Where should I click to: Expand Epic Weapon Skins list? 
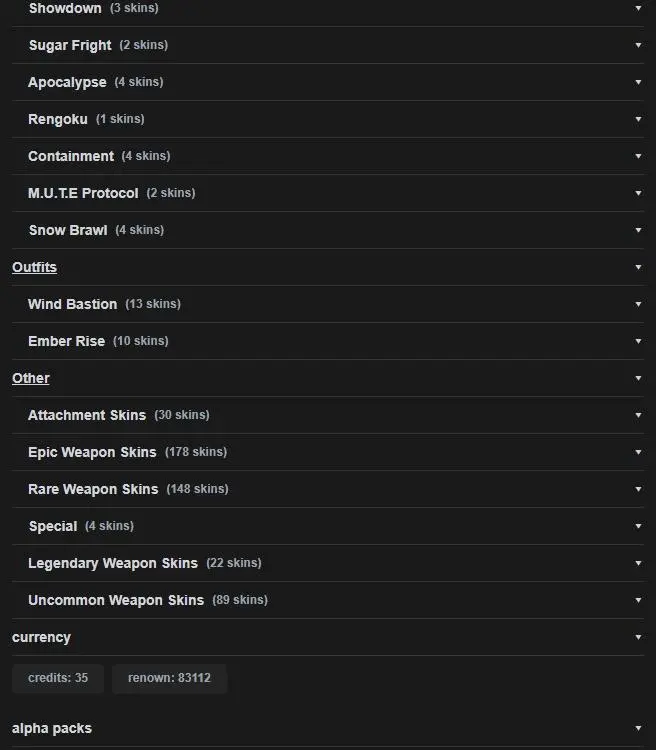pos(328,452)
